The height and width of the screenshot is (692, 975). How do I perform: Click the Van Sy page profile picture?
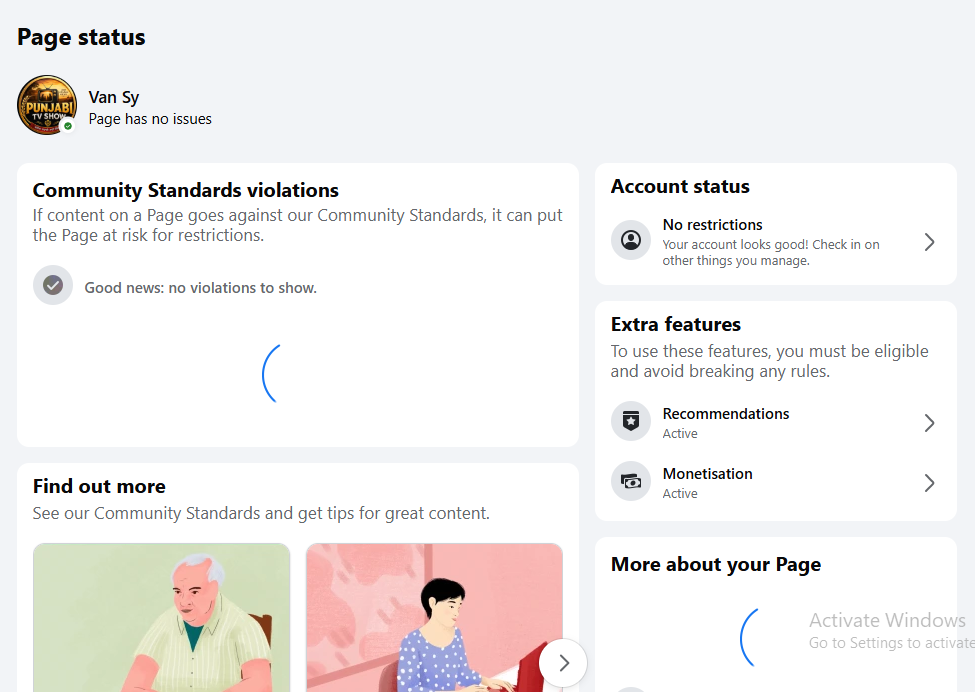tap(47, 105)
